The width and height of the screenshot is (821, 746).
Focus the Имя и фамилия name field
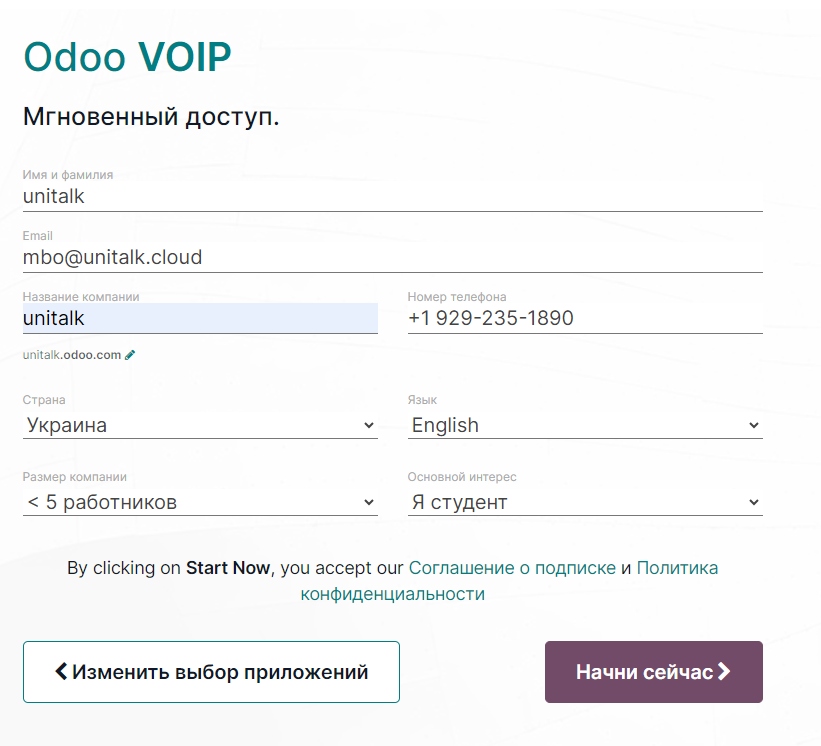click(x=392, y=197)
